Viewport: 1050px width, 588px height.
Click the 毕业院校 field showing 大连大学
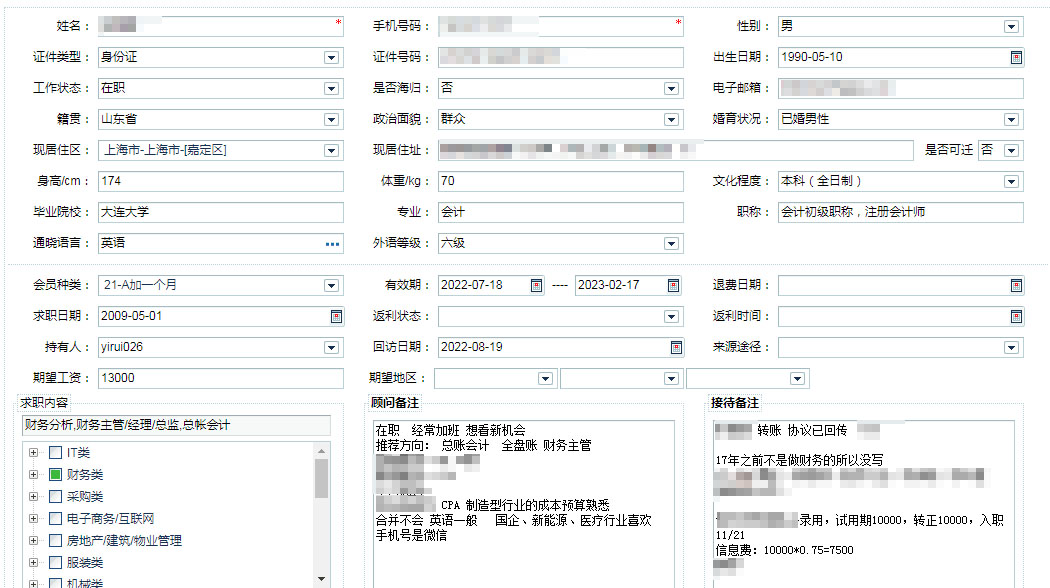point(220,212)
